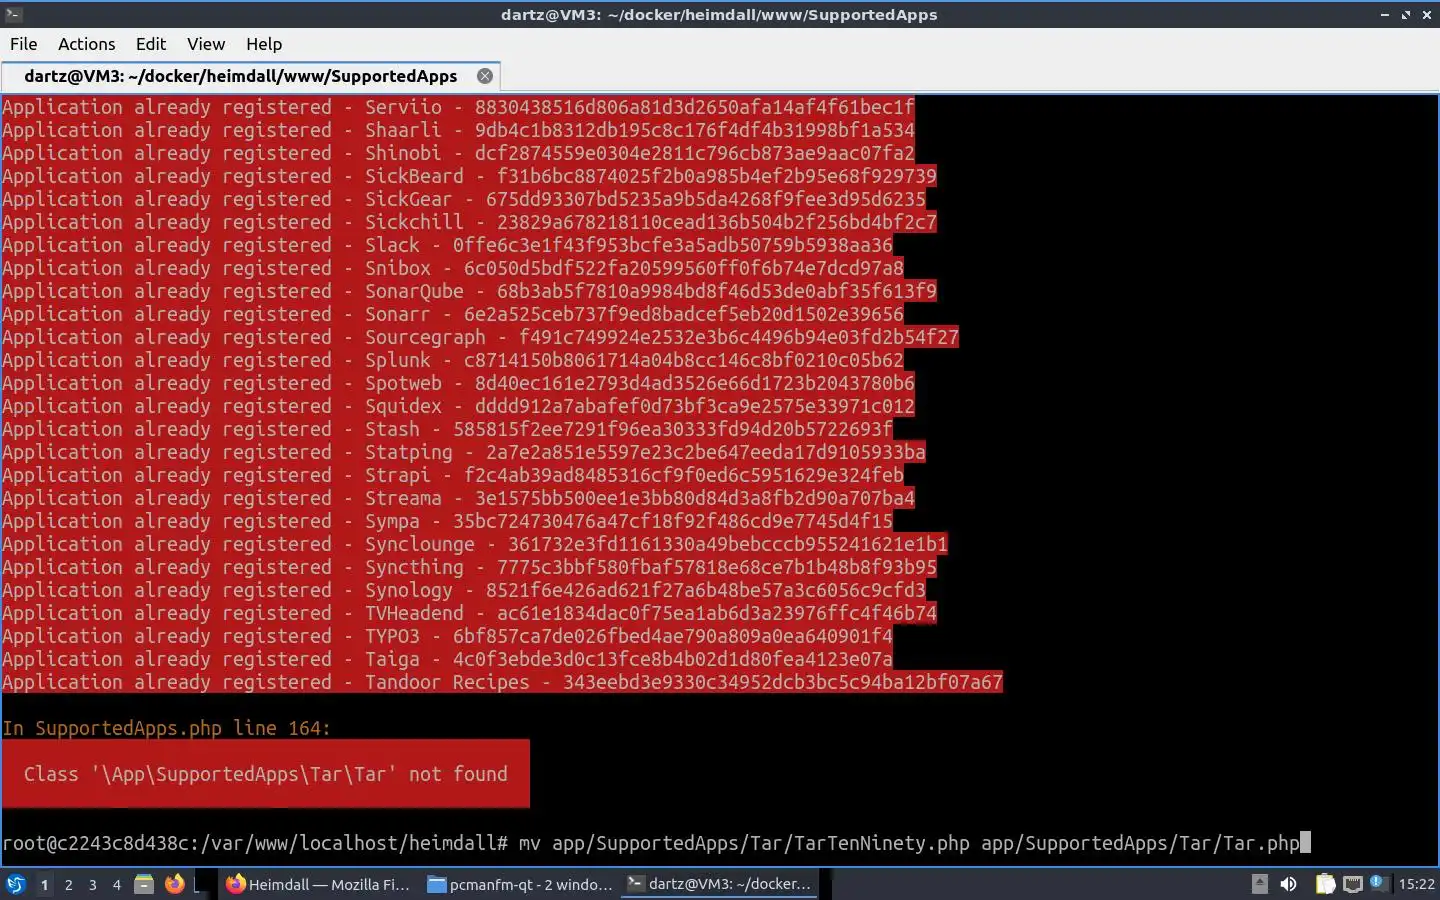Click the Taiga registered line
The width and height of the screenshot is (1440, 900).
(447, 659)
